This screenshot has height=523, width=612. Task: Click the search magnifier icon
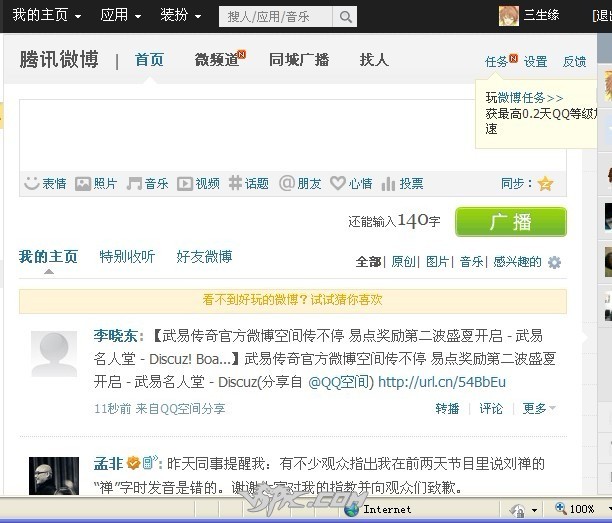(345, 16)
